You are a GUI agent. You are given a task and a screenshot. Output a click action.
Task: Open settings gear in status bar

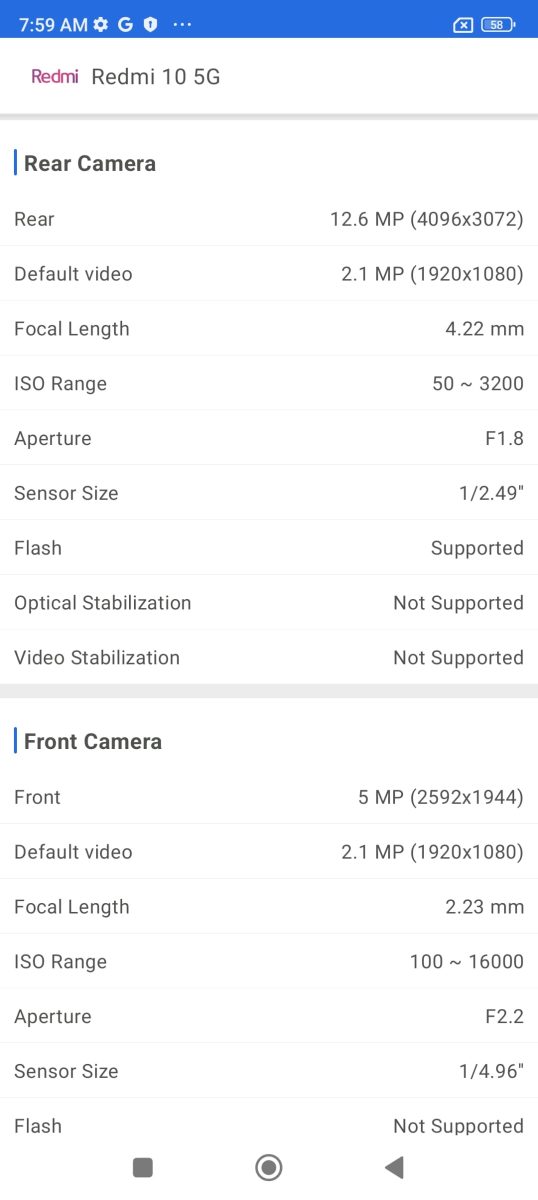pos(100,25)
